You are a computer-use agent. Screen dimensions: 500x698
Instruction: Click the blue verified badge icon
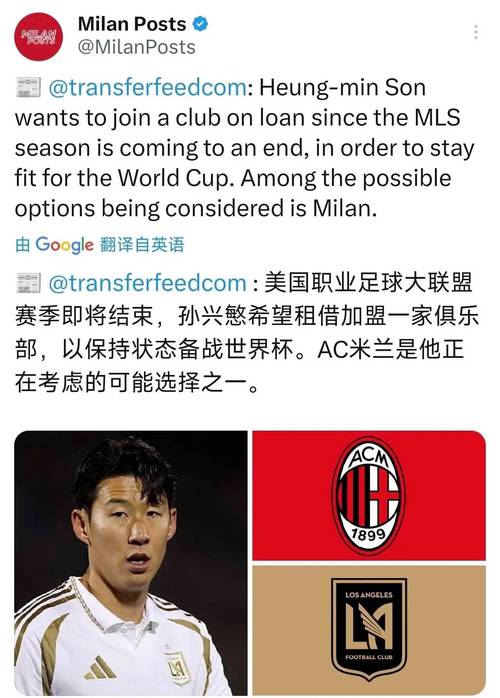pyautogui.click(x=200, y=24)
